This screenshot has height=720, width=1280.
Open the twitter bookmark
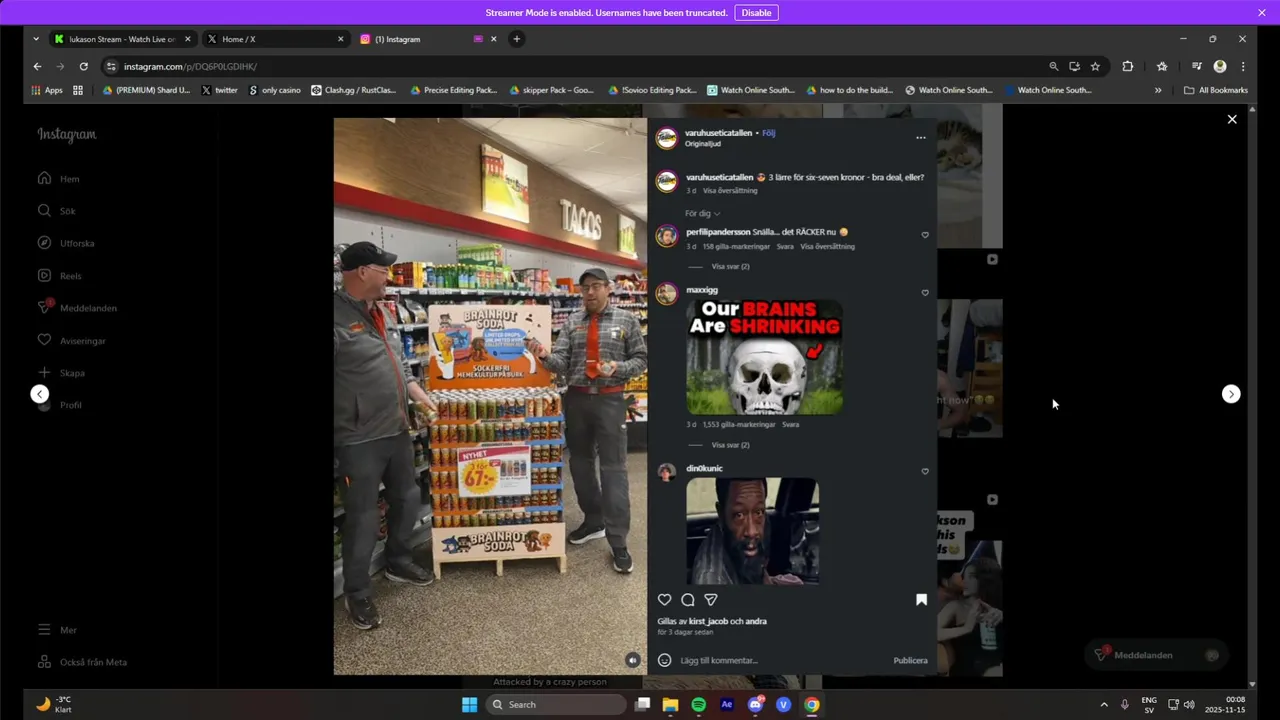click(220, 90)
